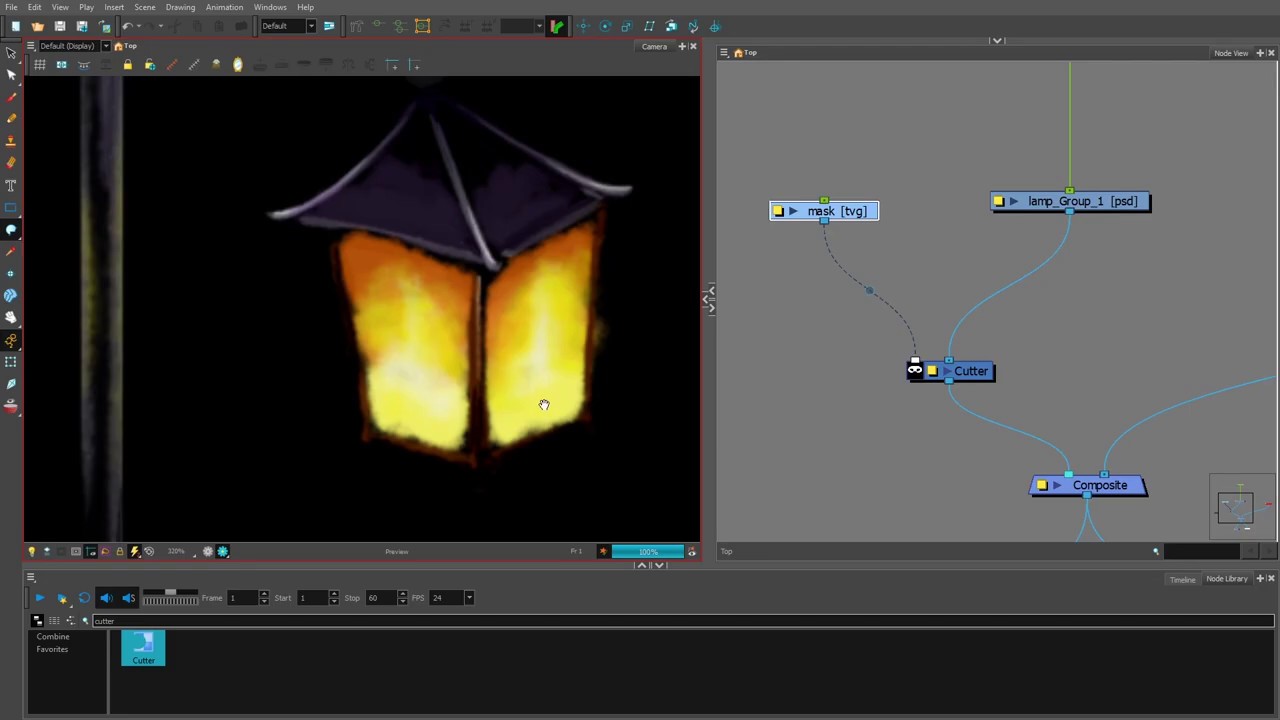Click the Play button in playback toolbar

[40, 598]
